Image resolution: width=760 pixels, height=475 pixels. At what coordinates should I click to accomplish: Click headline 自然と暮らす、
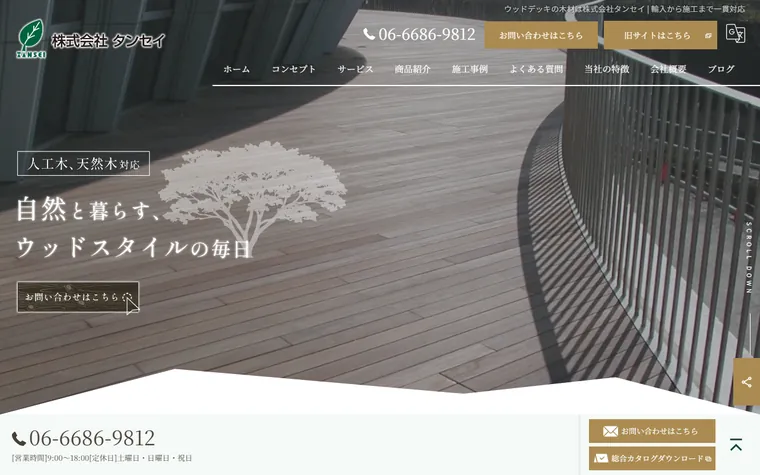tap(88, 209)
